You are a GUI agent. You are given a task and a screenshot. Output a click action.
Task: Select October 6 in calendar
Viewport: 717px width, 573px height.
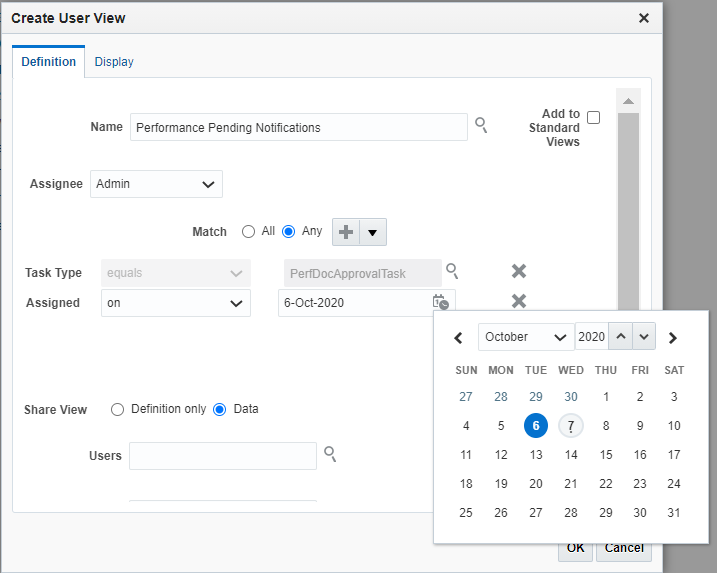pos(536,426)
